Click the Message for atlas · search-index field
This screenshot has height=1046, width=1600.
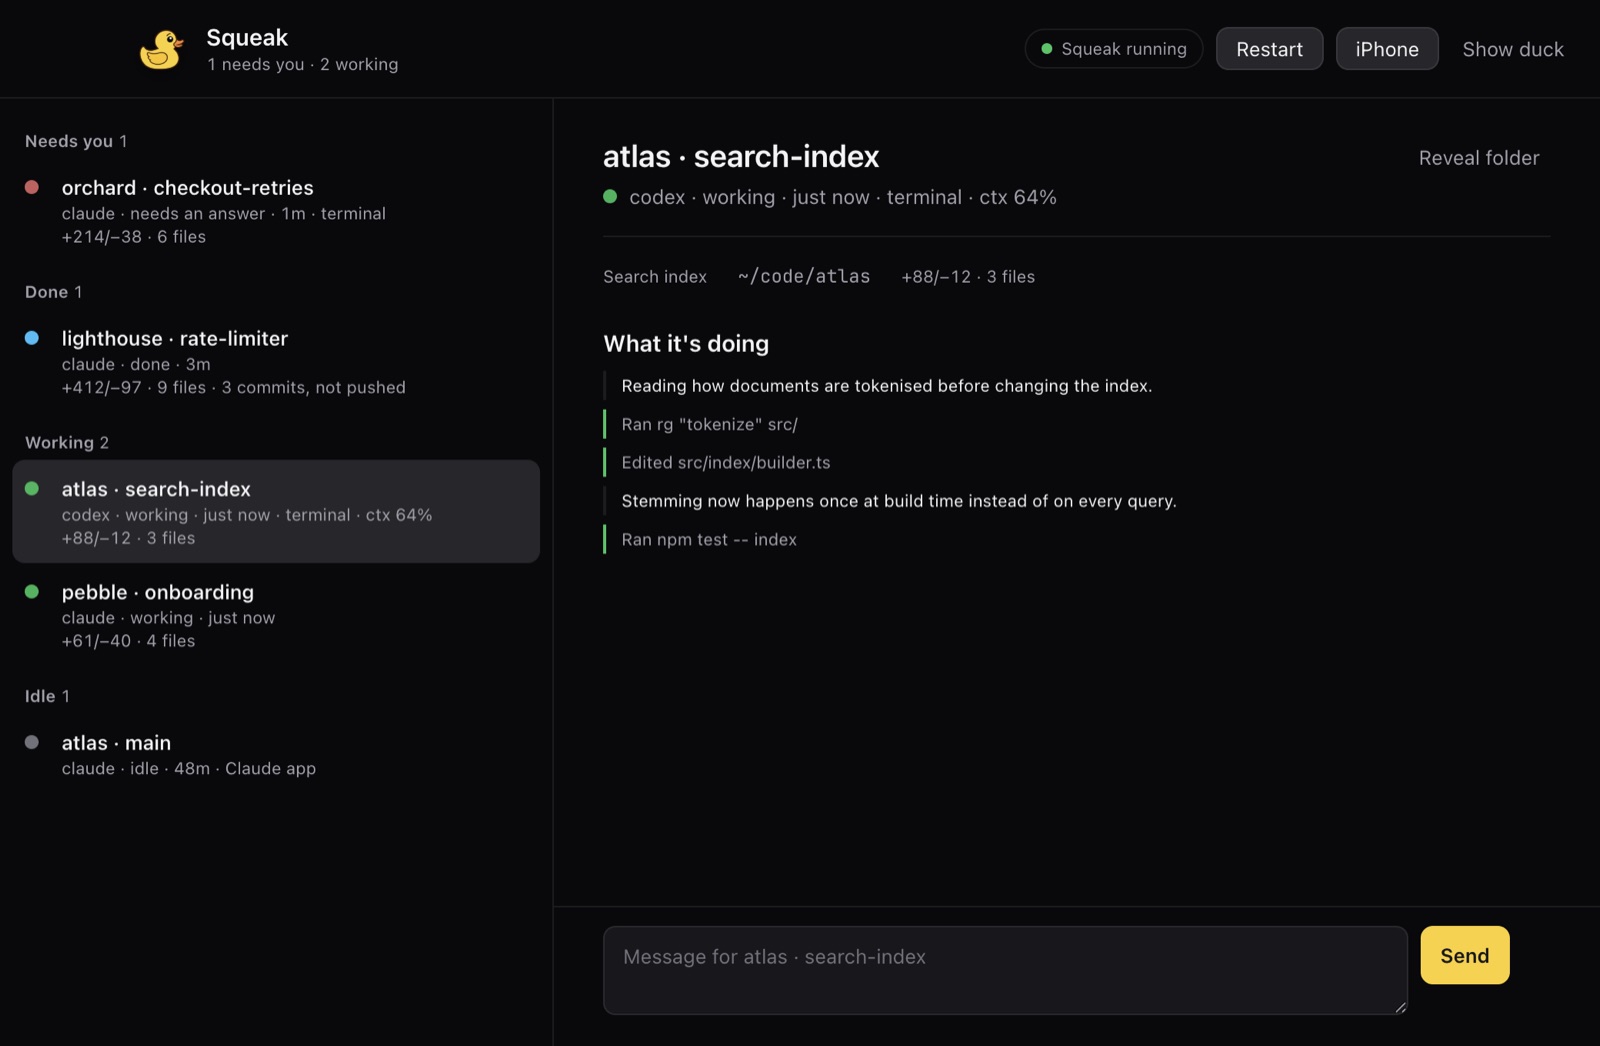coord(1005,970)
